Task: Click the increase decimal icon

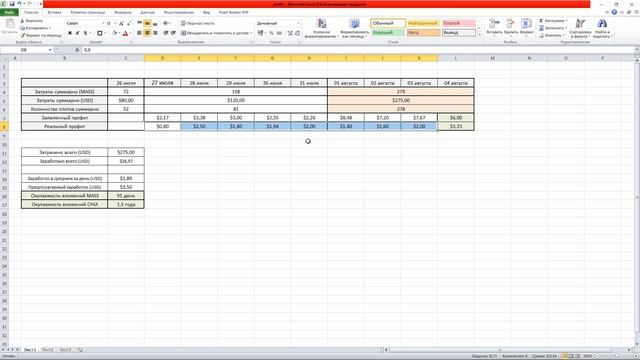Action: coord(290,33)
